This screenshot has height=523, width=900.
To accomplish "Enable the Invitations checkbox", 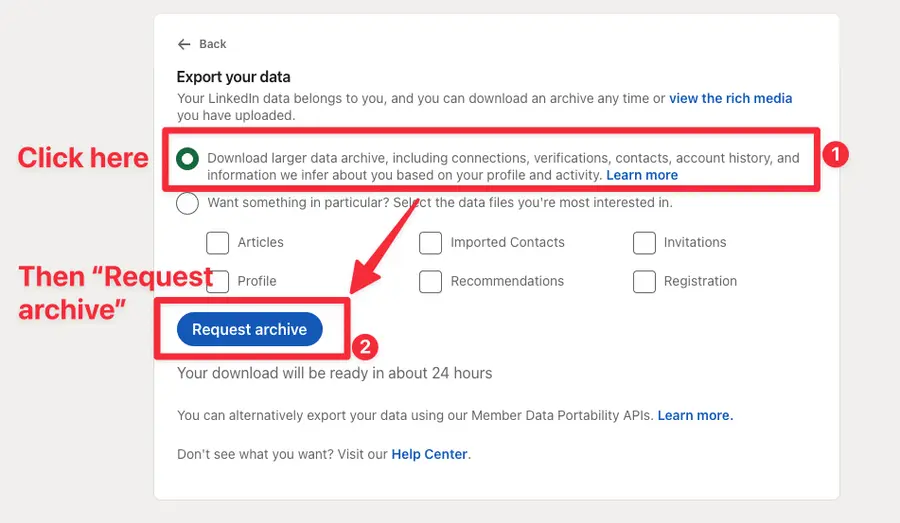I will [644, 243].
